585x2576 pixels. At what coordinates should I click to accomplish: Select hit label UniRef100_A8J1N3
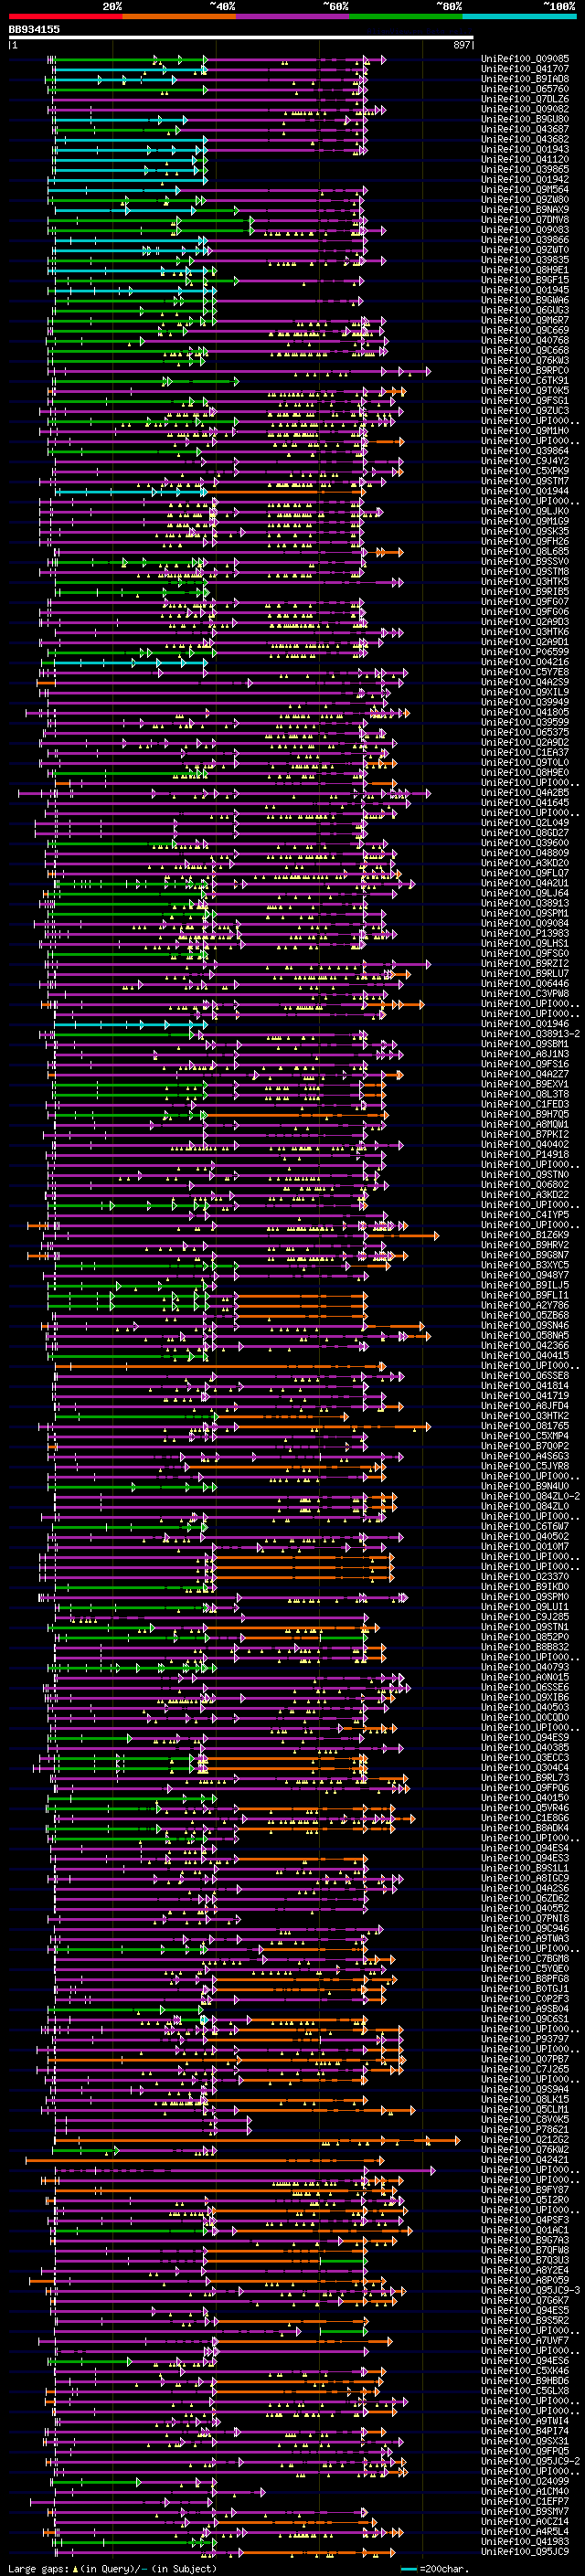click(x=525, y=1054)
